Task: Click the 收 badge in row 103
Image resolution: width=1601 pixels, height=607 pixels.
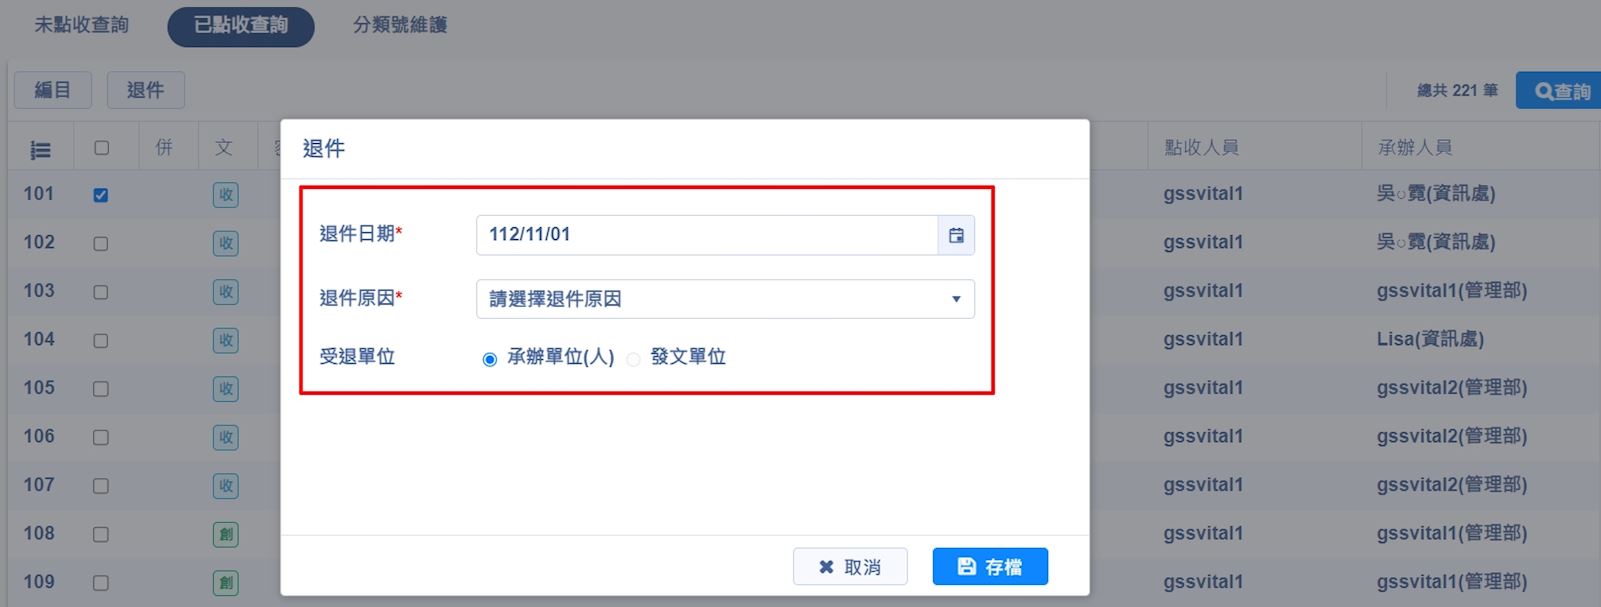Action: [226, 292]
